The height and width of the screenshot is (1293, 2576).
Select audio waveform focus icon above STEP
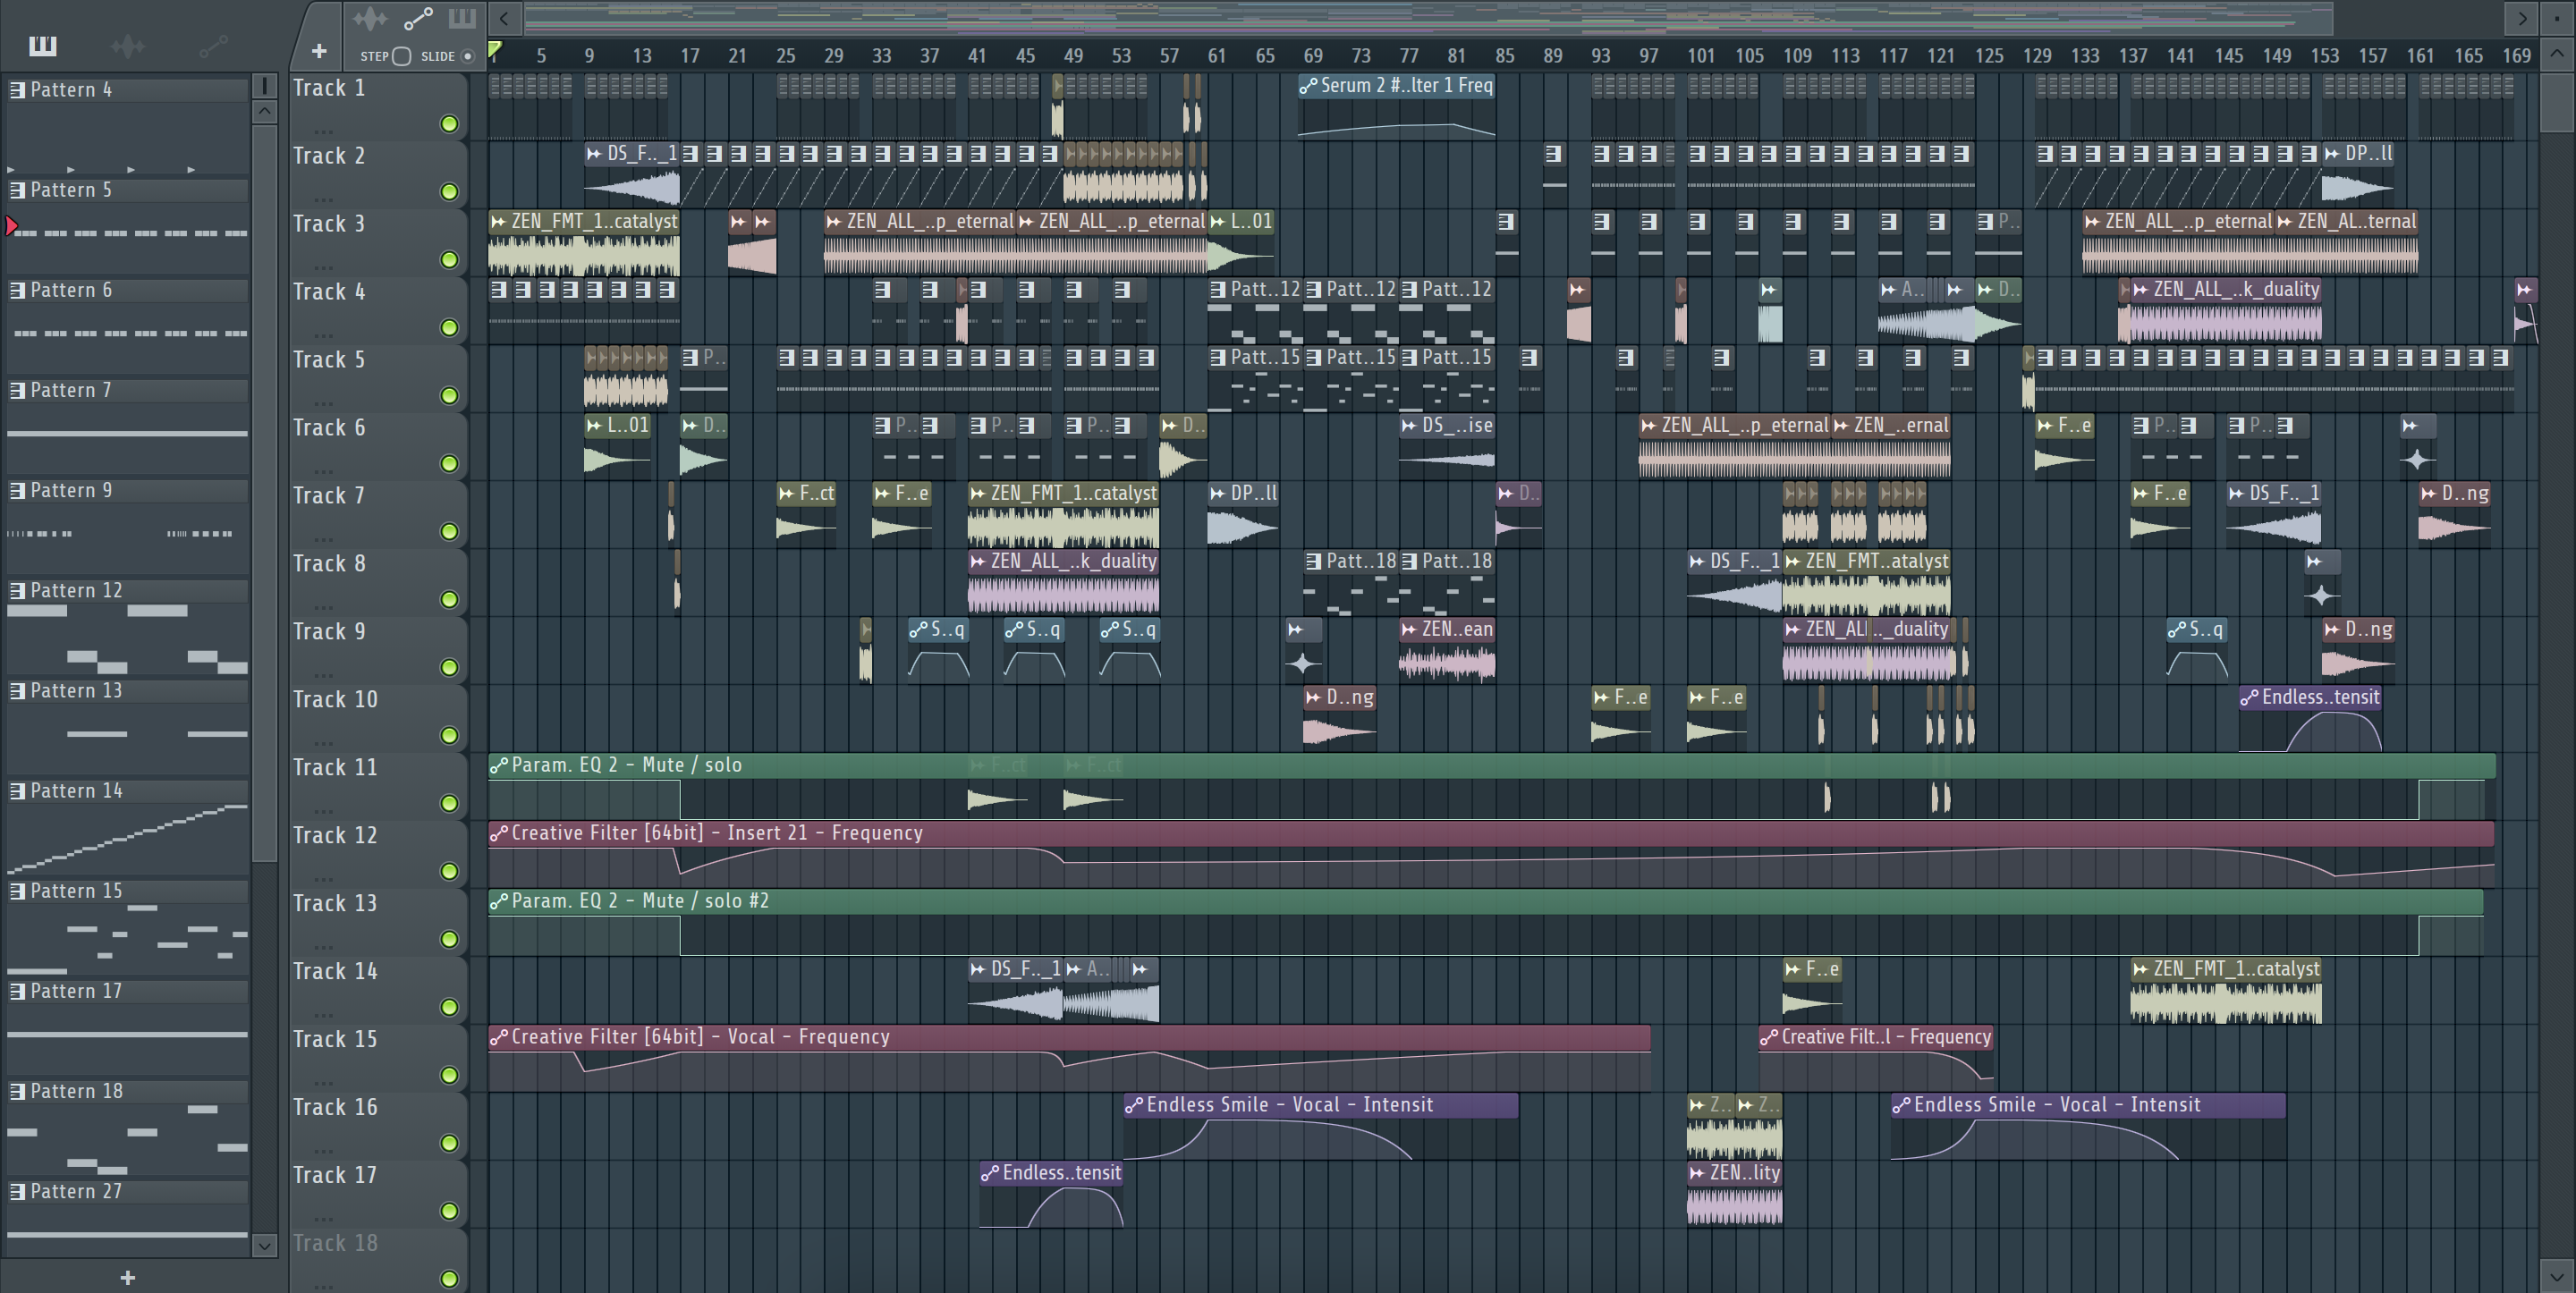369,18
